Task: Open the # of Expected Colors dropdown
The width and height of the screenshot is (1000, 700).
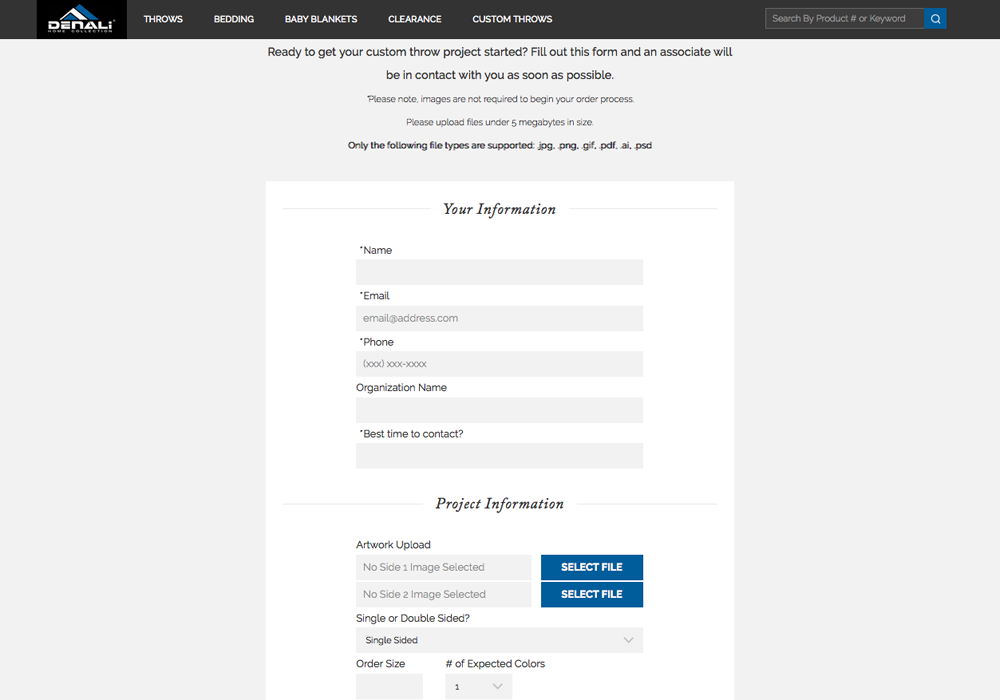Action: 478,687
